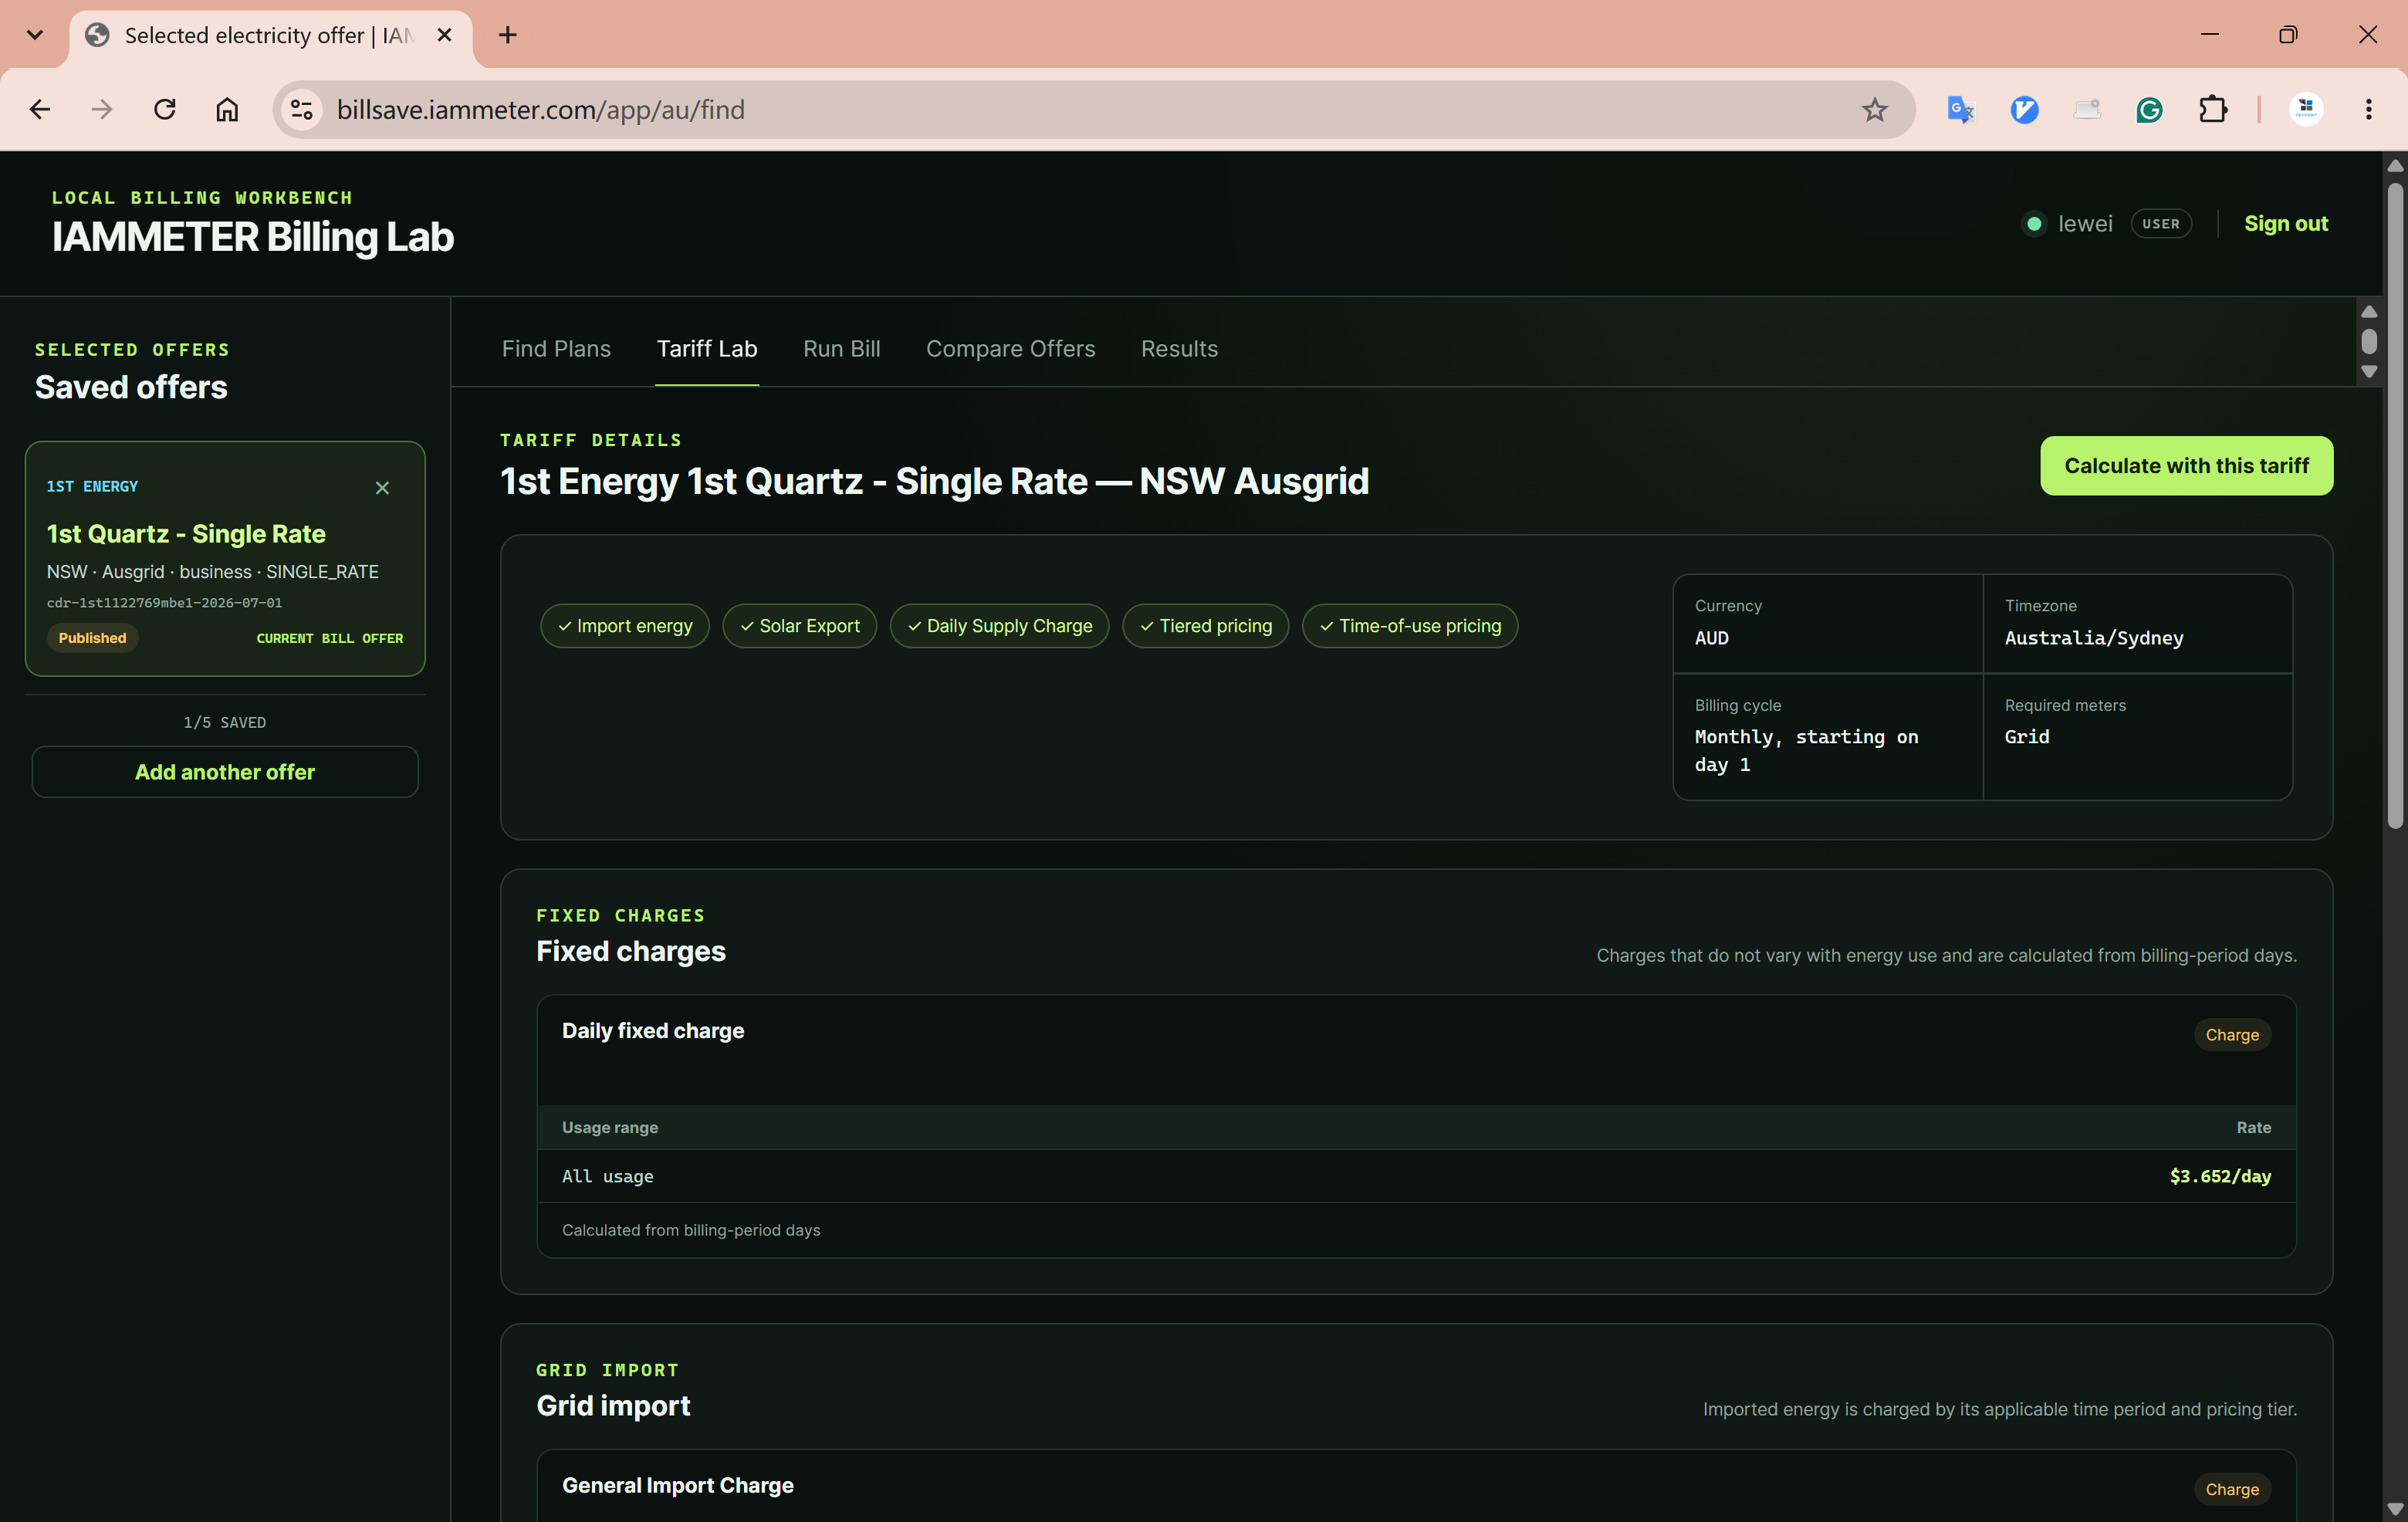Click Add another offer
Viewport: 2408px width, 1522px height.
tap(225, 772)
